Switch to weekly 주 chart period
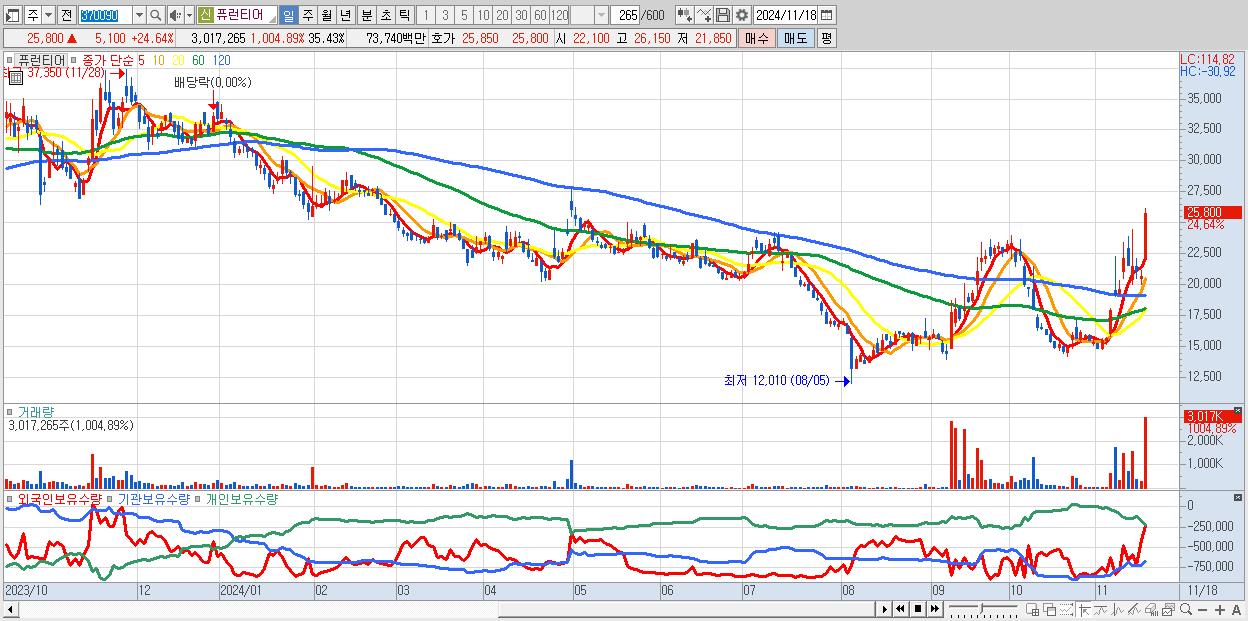 (x=307, y=15)
